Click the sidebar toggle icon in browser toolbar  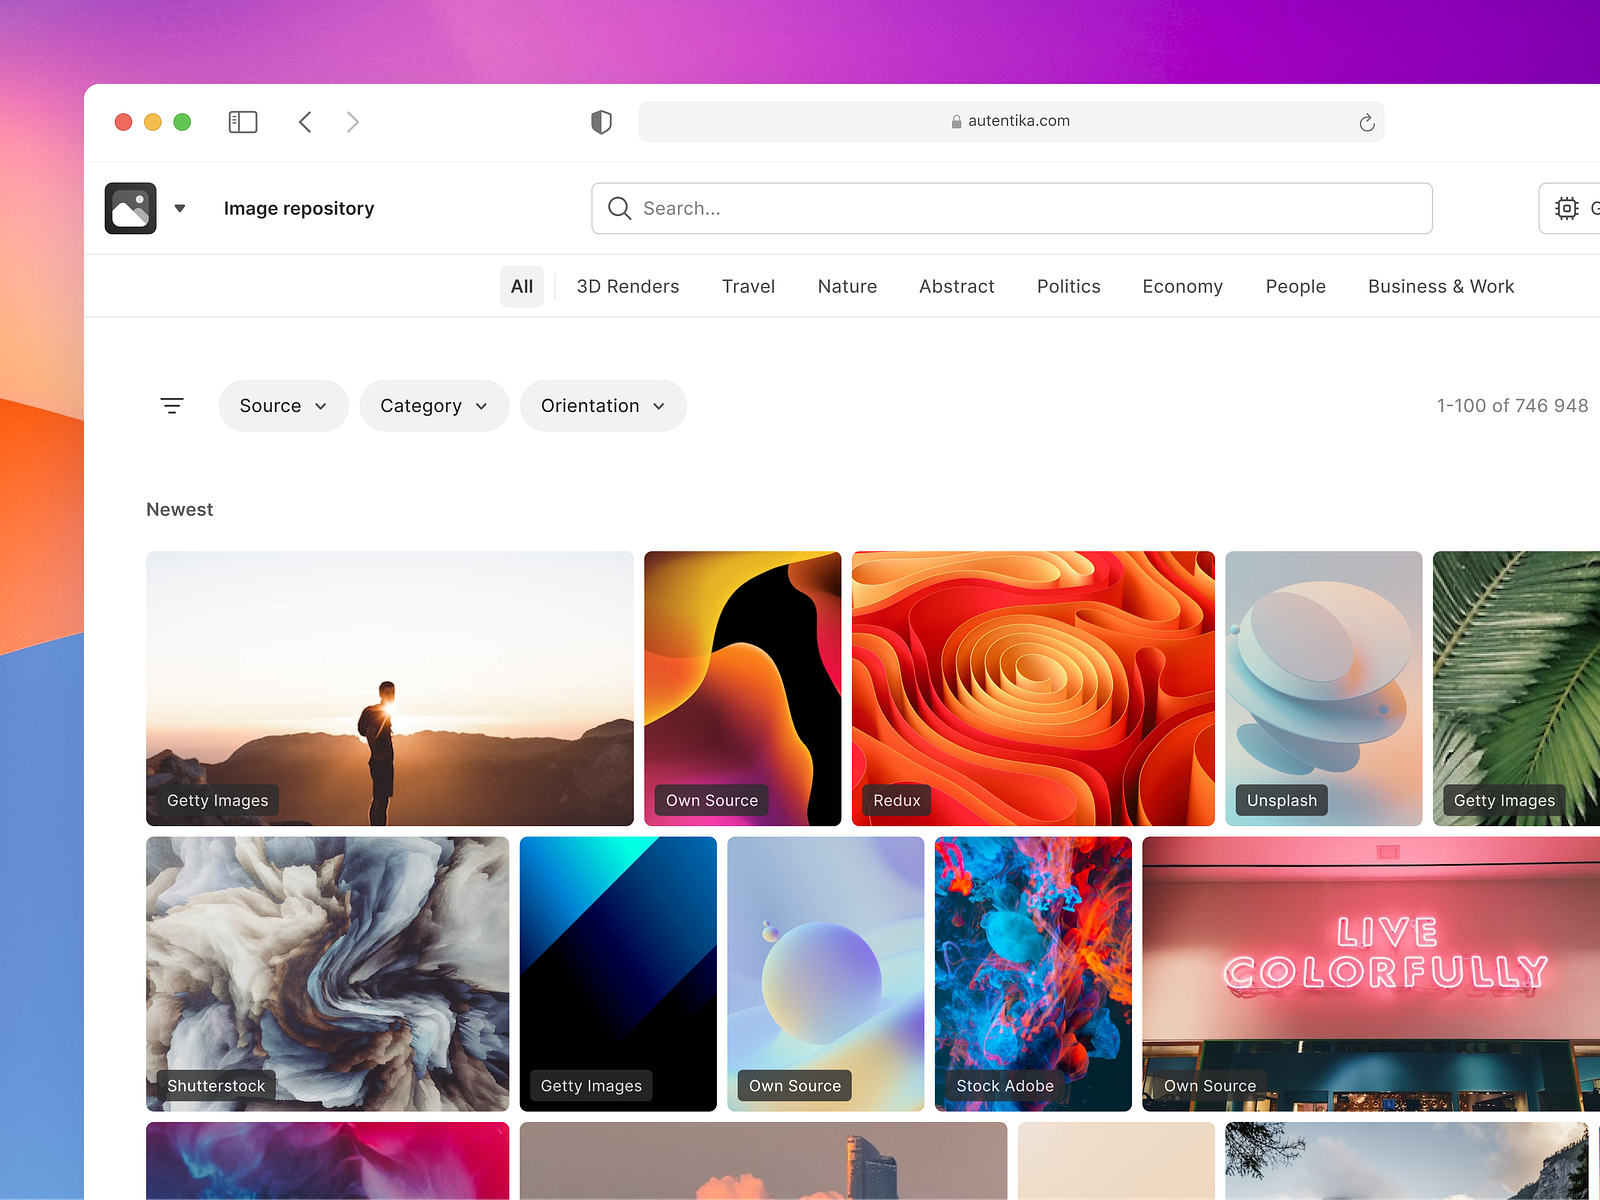click(x=243, y=121)
